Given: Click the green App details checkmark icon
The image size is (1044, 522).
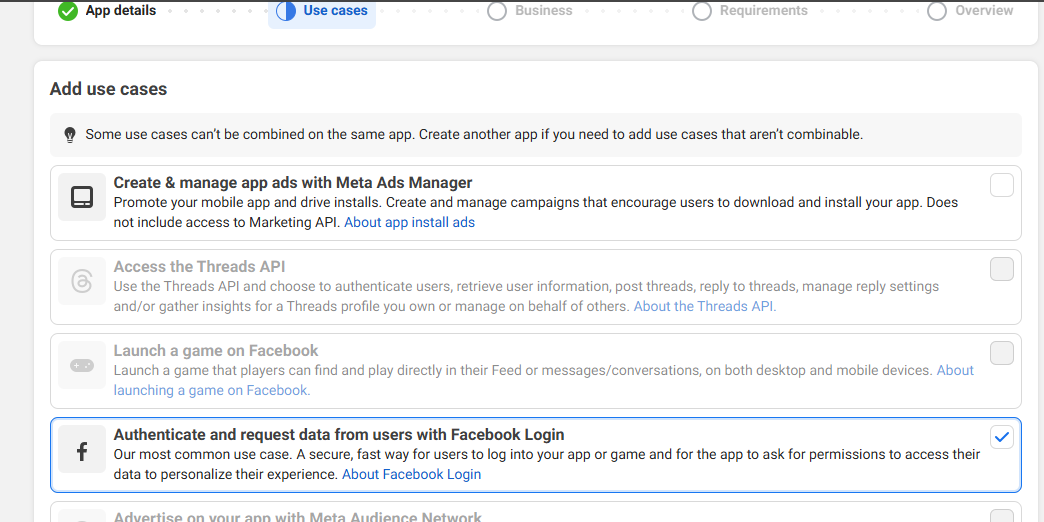Looking at the screenshot, I should coord(68,11).
